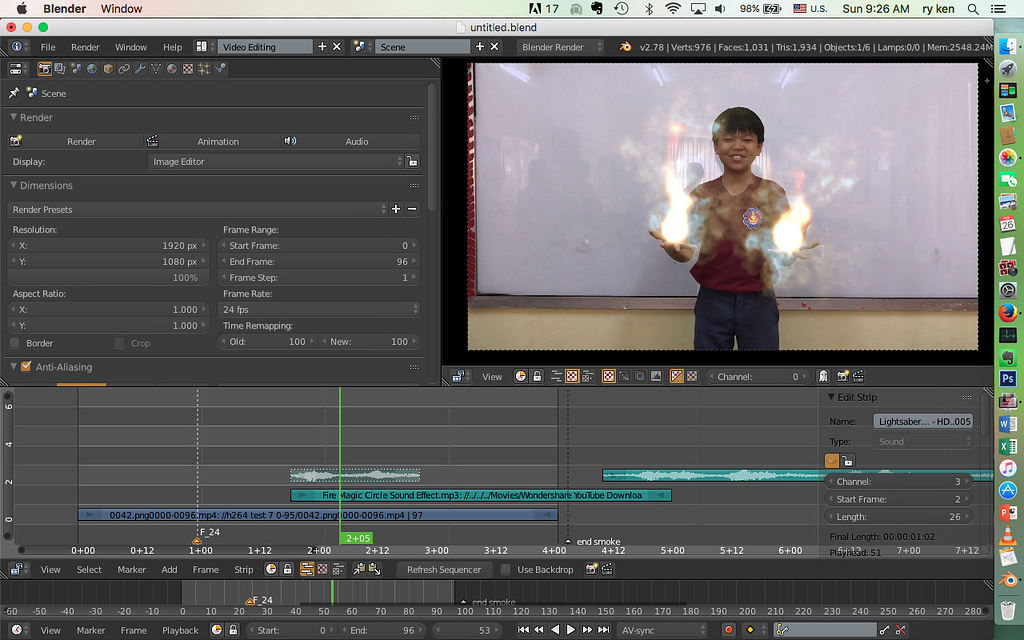Open the Material properties tab (sphere icon)
This screenshot has width=1024, height=640.
click(172, 69)
